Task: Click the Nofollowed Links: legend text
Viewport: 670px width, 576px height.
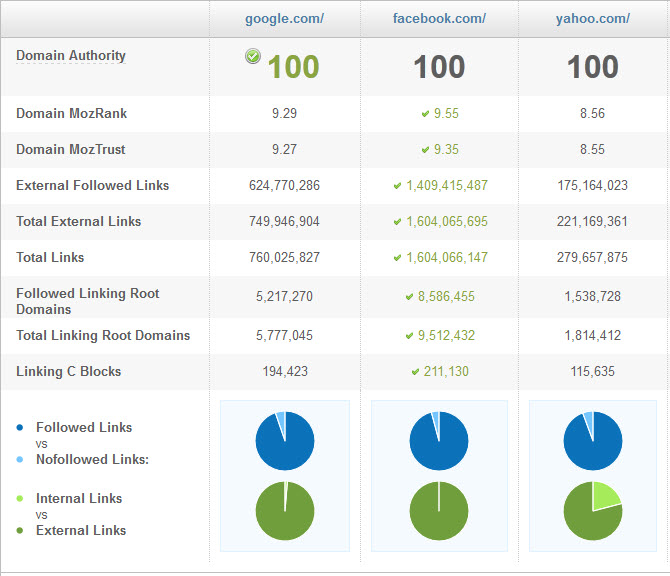Action: point(93,459)
